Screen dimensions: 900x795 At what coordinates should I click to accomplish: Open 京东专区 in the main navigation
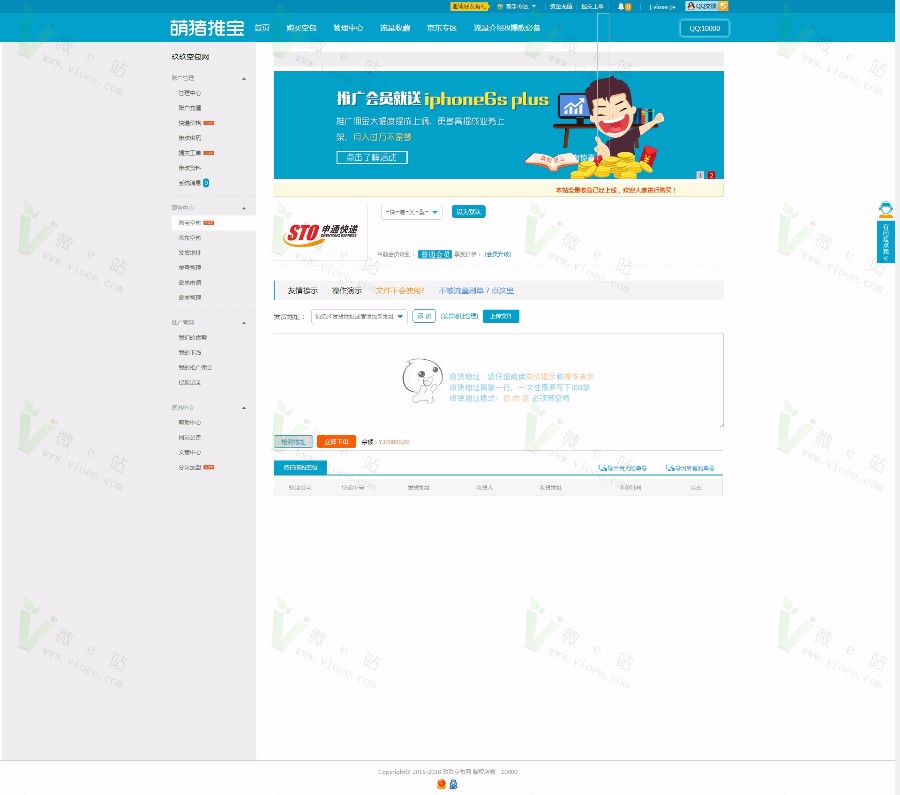[441, 28]
